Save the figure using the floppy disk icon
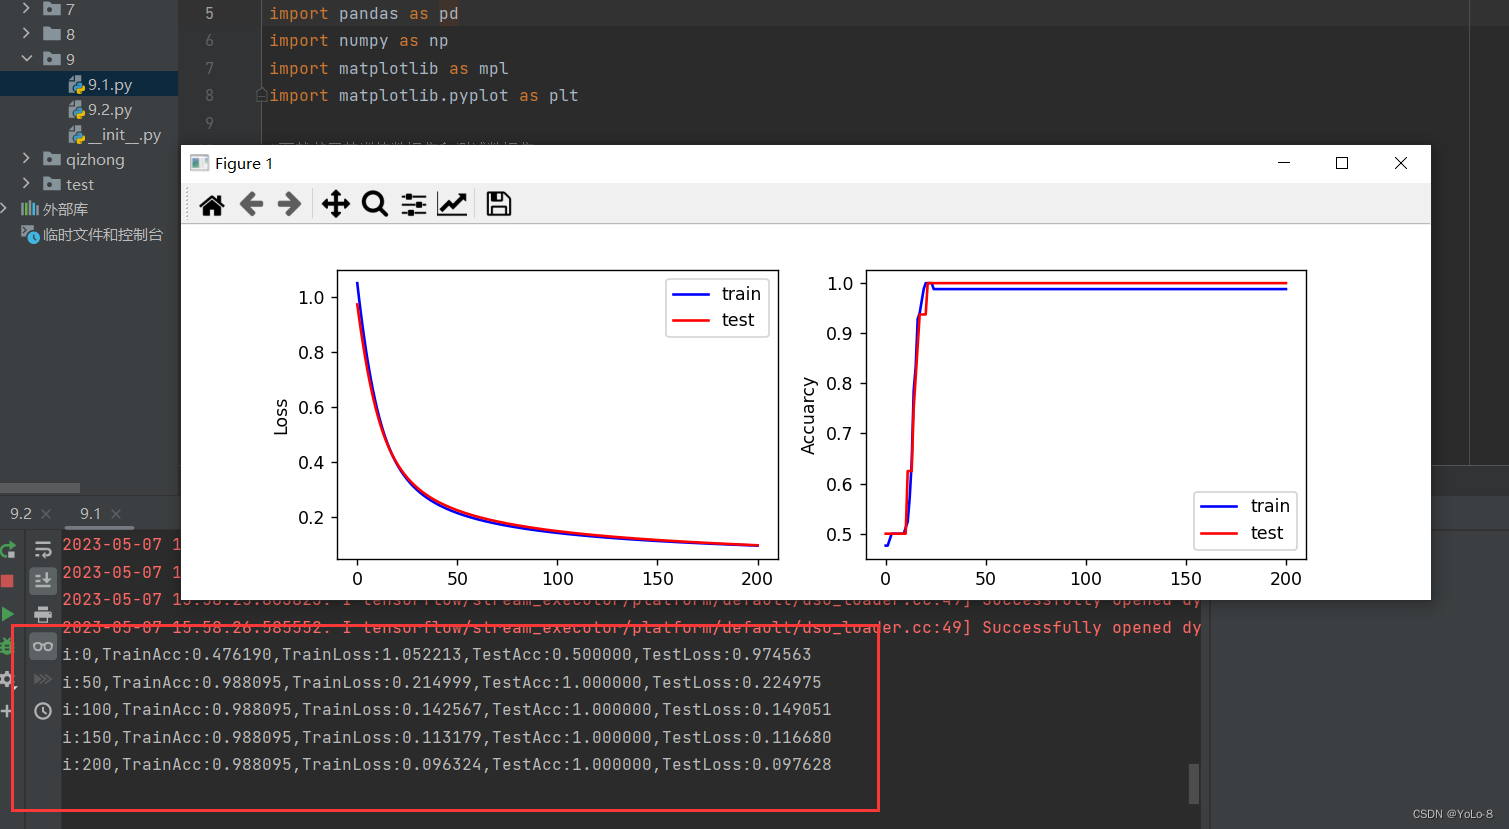The width and height of the screenshot is (1509, 829). [498, 204]
